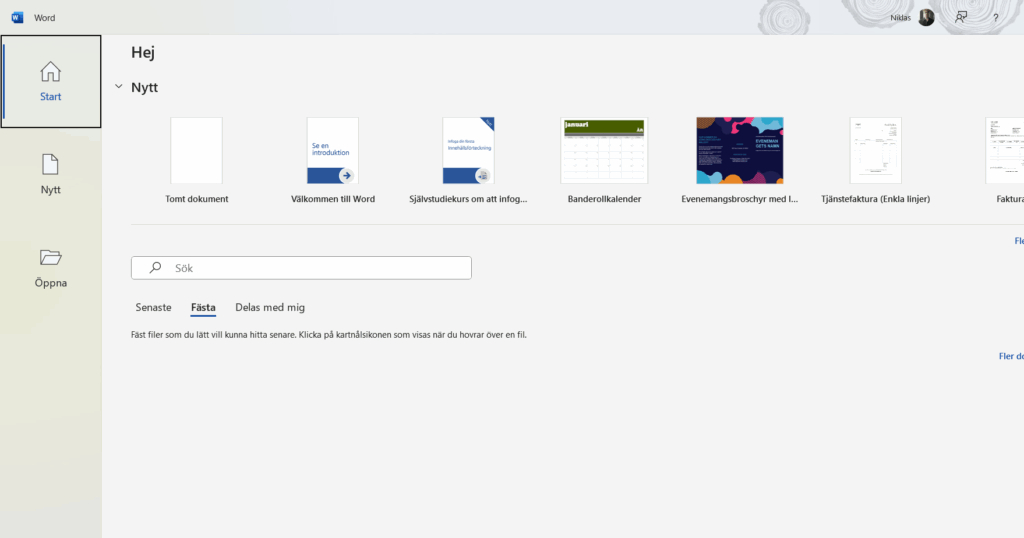Image resolution: width=1024 pixels, height=538 pixels.
Task: Switch to the Senaste tab
Action: (153, 307)
